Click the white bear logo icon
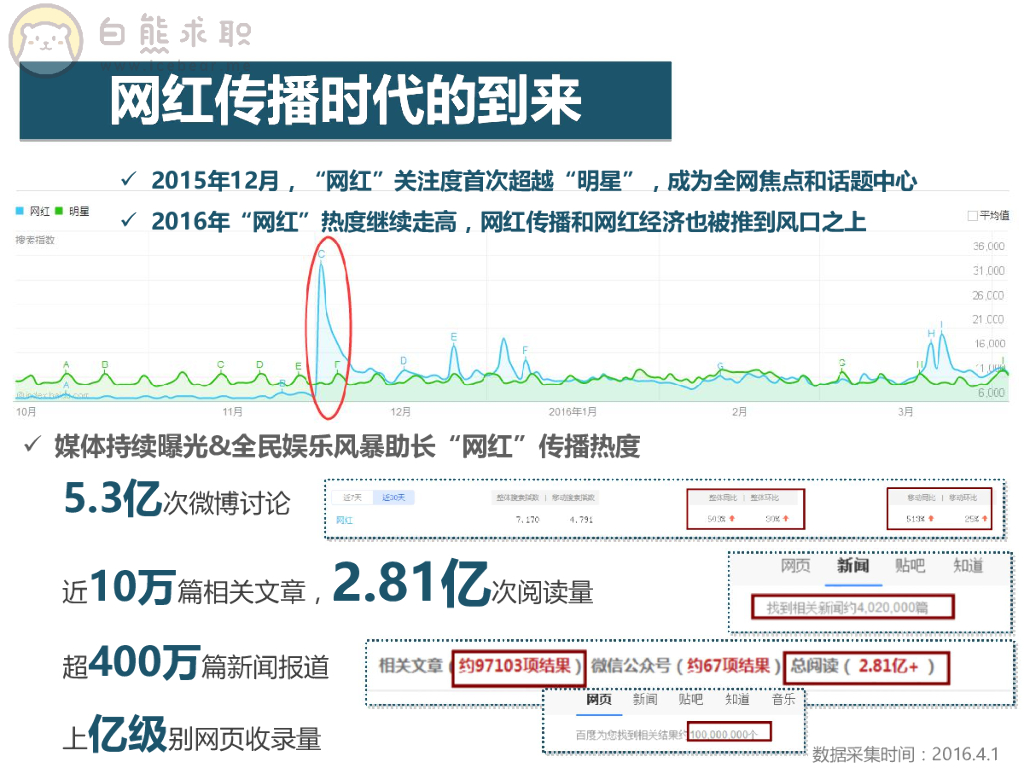The height and width of the screenshot is (768, 1024). point(45,39)
